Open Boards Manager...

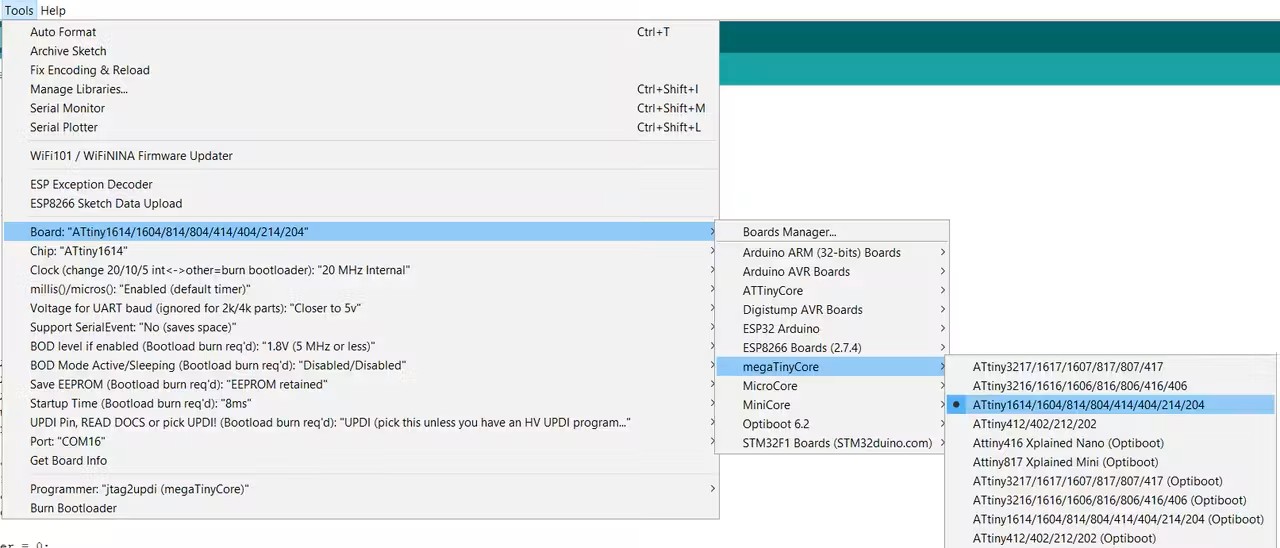tap(832, 232)
